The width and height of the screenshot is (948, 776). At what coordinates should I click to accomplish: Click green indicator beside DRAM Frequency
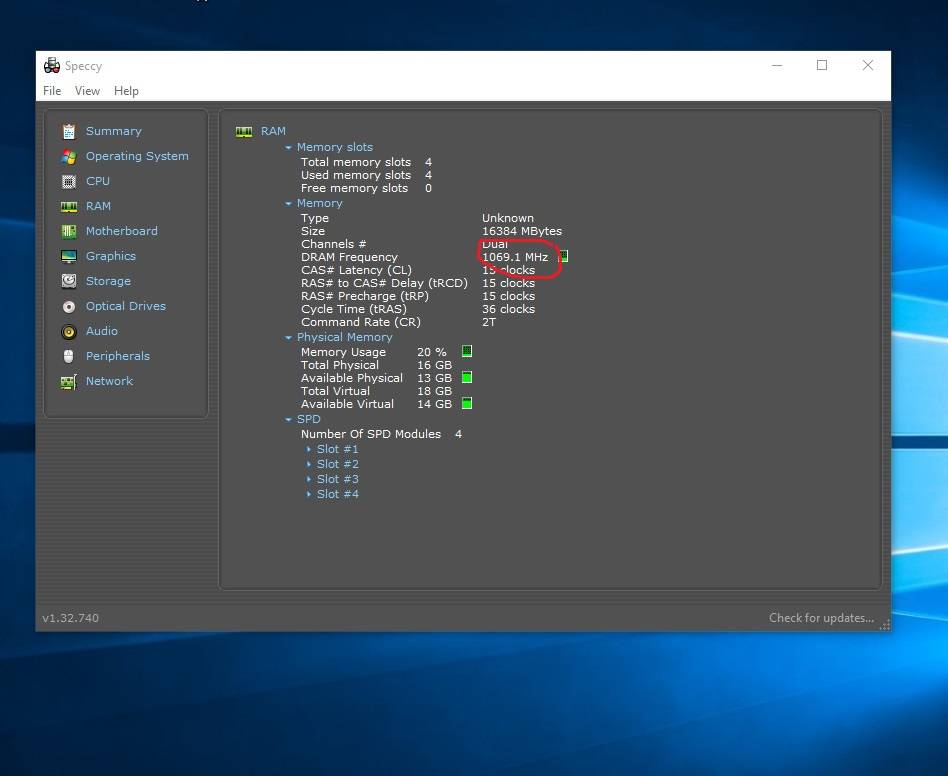pyautogui.click(x=563, y=257)
